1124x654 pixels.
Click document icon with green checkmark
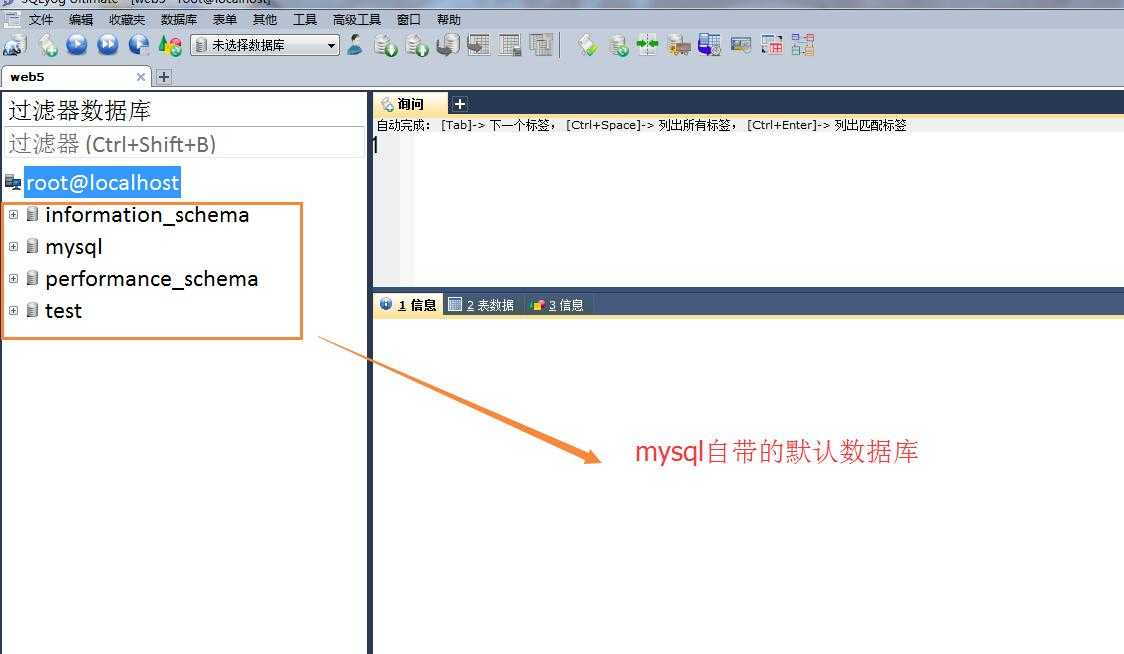(x=588, y=45)
